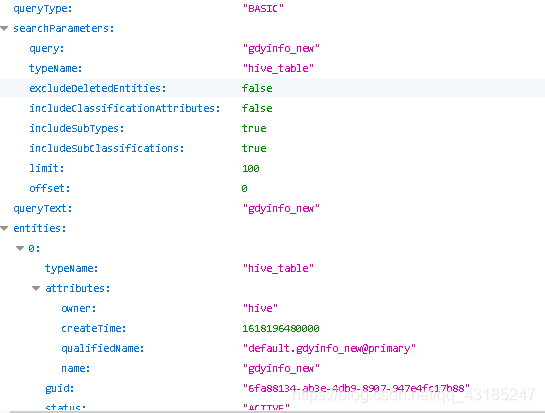Viewport: 545px width, 413px height.
Task: Select the "BASIC" value
Action: (x=263, y=9)
